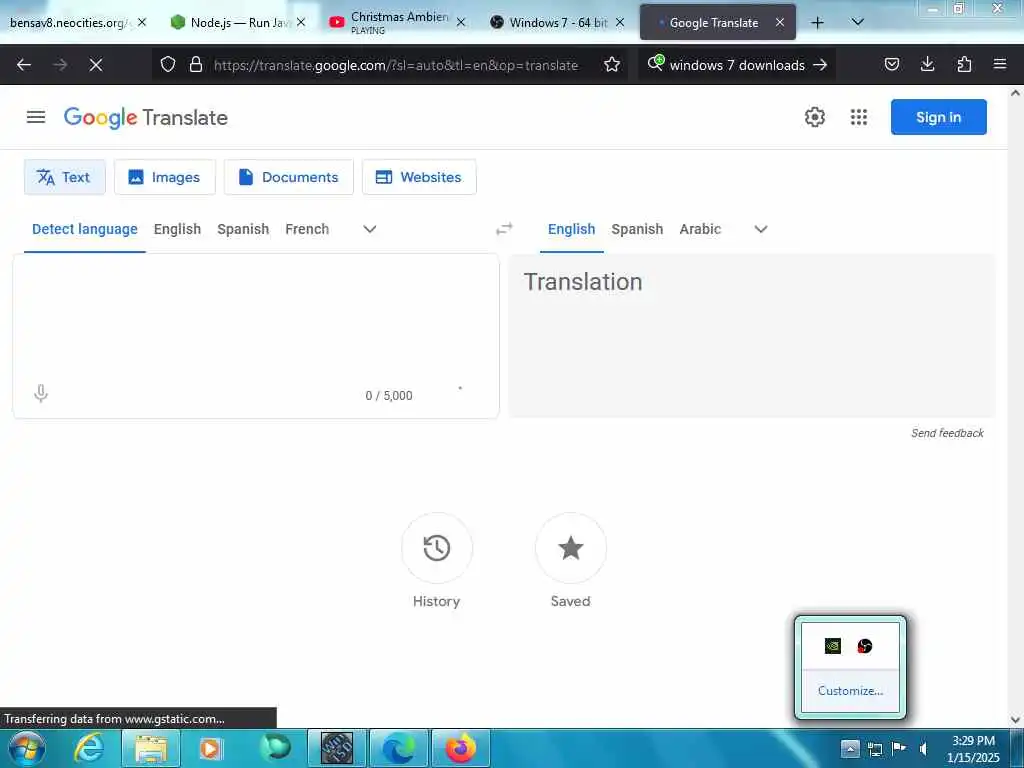Switch to Websites translation mode
The width and height of the screenshot is (1024, 768).
pyautogui.click(x=419, y=177)
